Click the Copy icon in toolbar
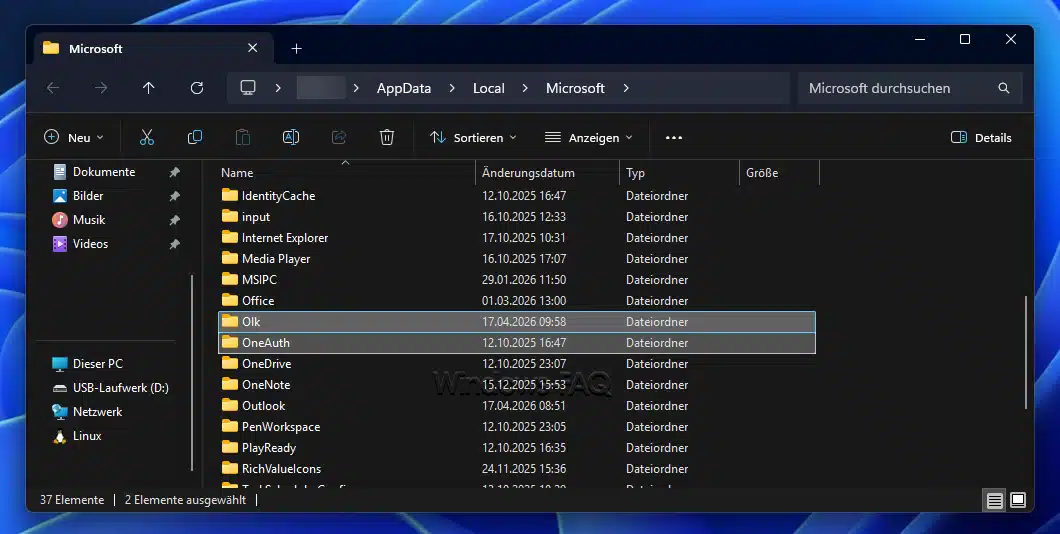Screen dimensions: 1060x534 pyautogui.click(x=195, y=138)
